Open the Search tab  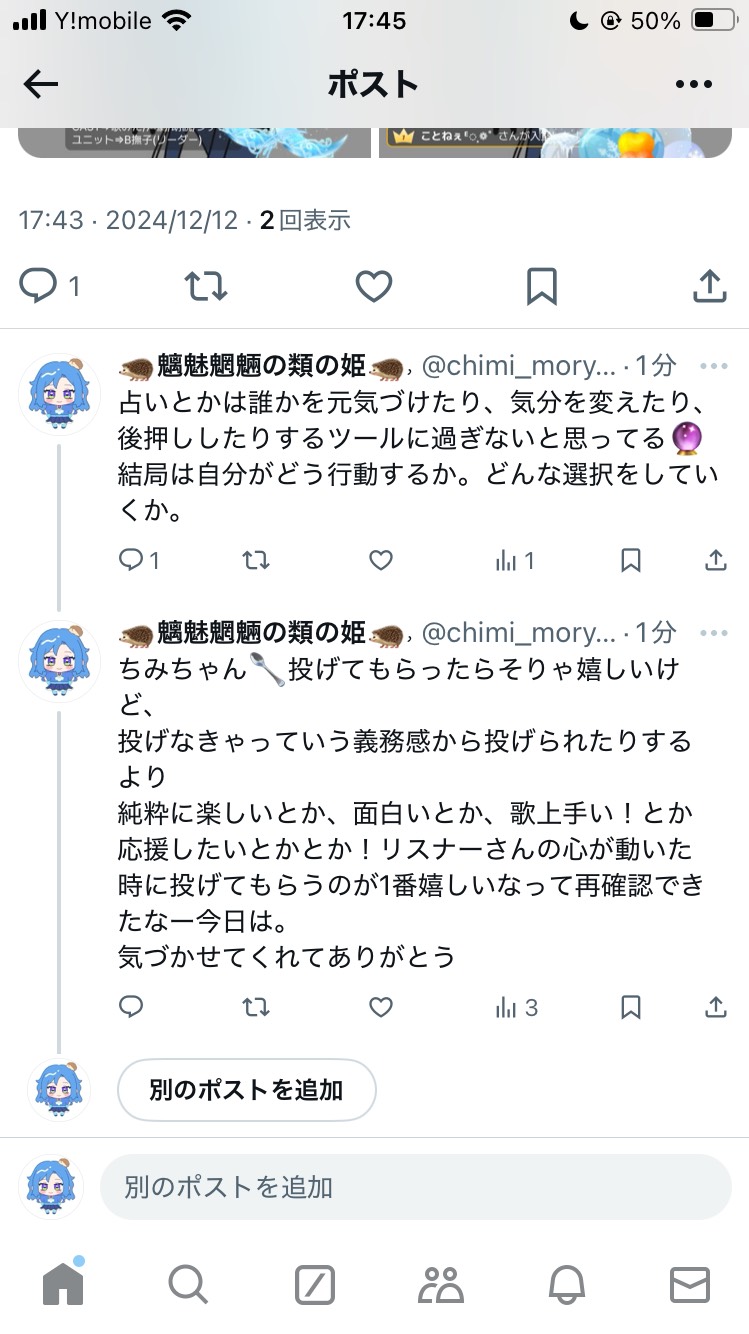[188, 1288]
